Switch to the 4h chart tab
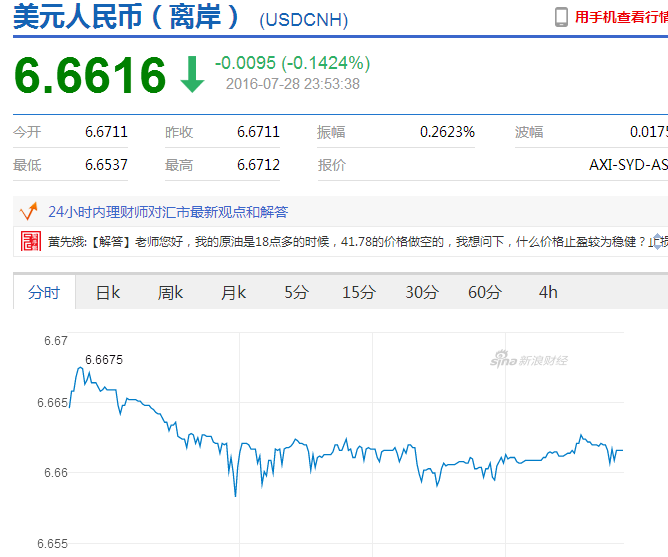Viewport: 668px width, 557px height. pos(548,292)
